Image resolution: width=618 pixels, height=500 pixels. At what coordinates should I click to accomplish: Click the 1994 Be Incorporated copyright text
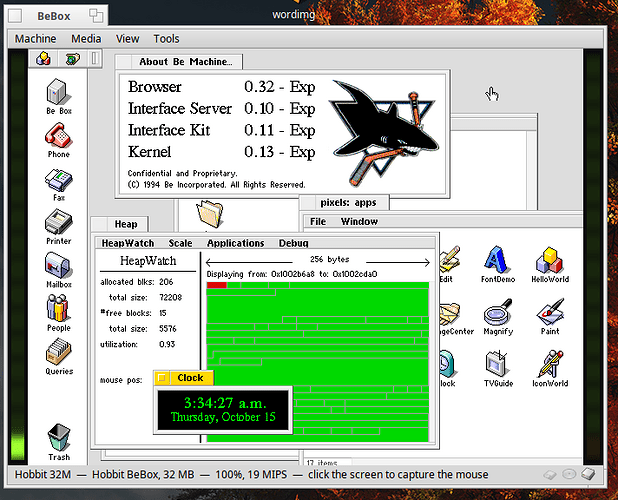click(216, 184)
